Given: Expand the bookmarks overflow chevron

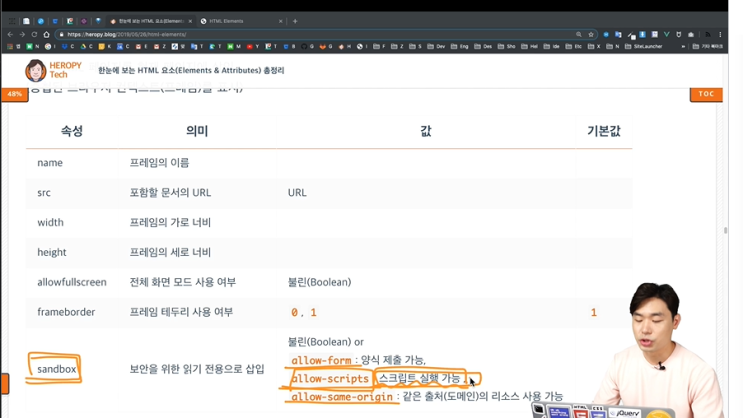Looking at the screenshot, I should (x=683, y=46).
